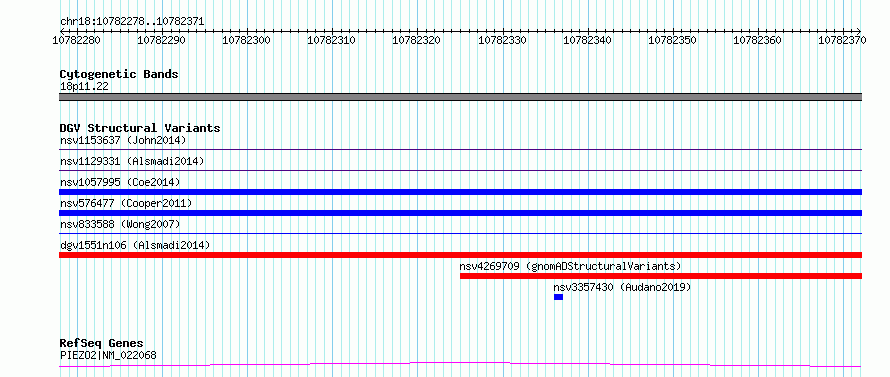
Task: Click the gray 18p11.22 cytogenetic band
Action: (x=460, y=97)
